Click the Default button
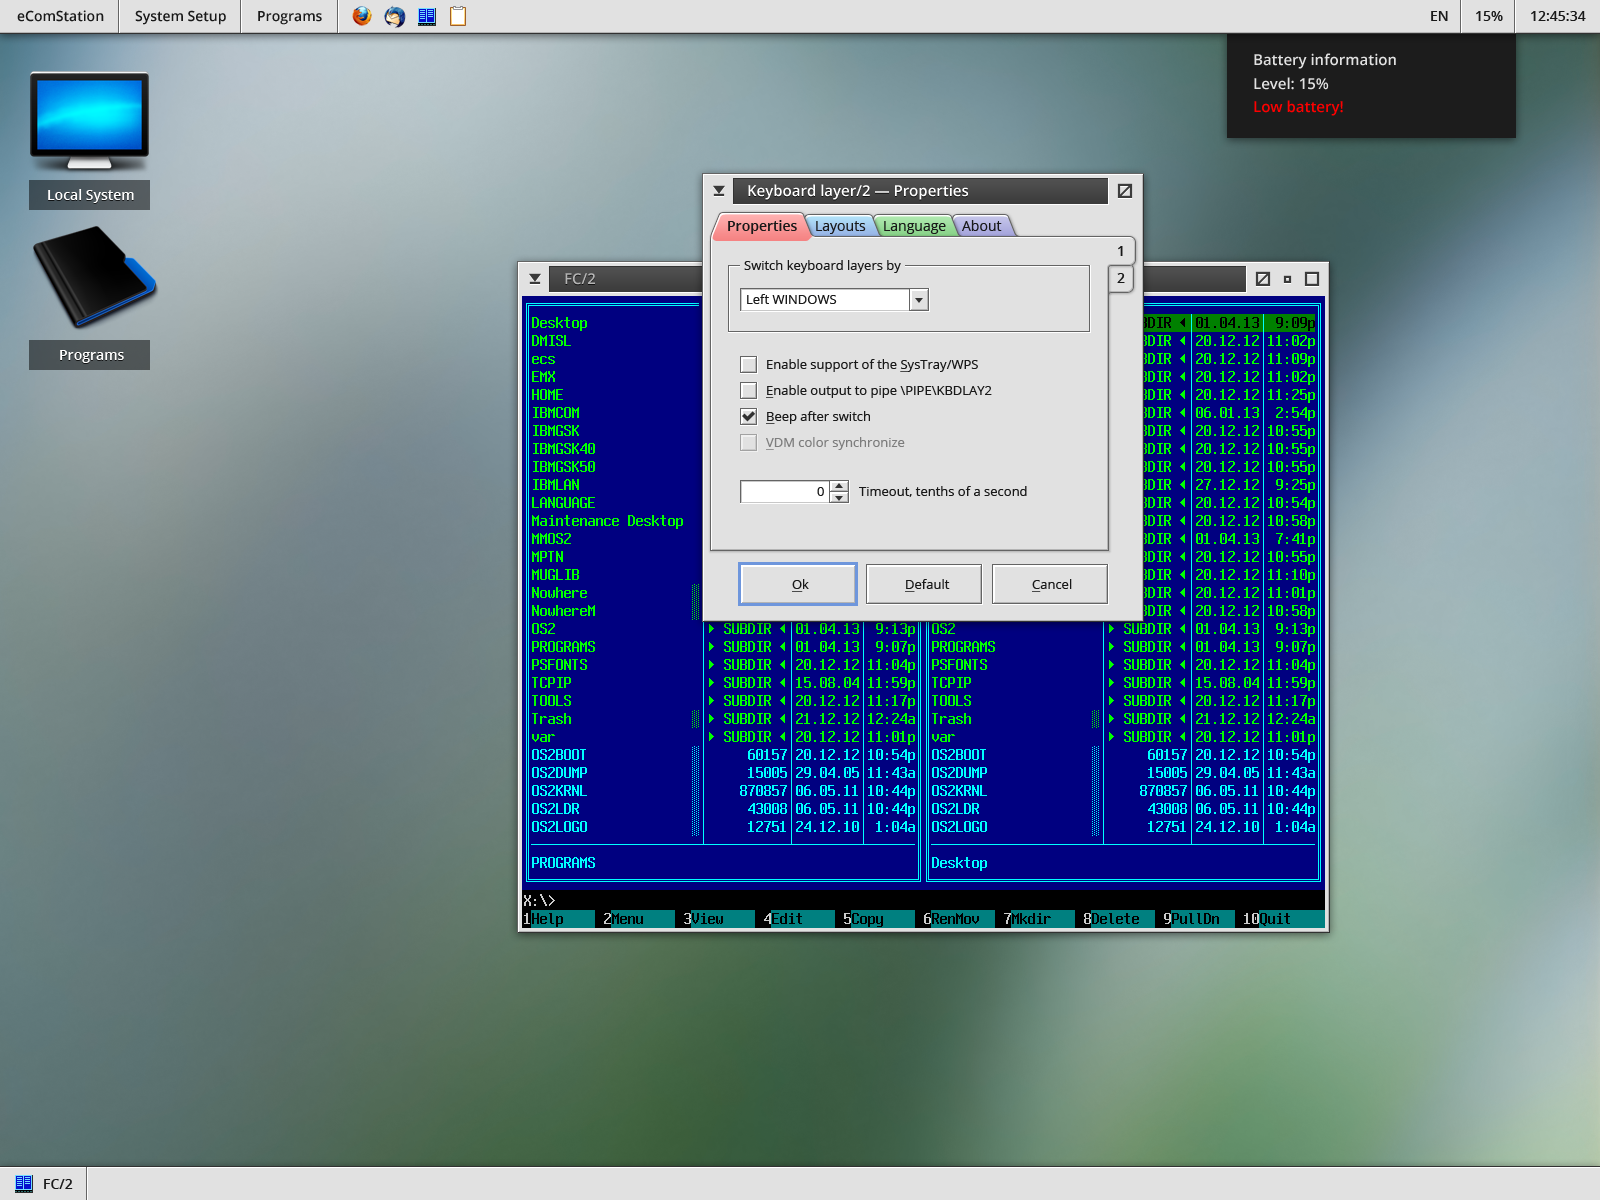Viewport: 1600px width, 1200px height. tap(924, 584)
